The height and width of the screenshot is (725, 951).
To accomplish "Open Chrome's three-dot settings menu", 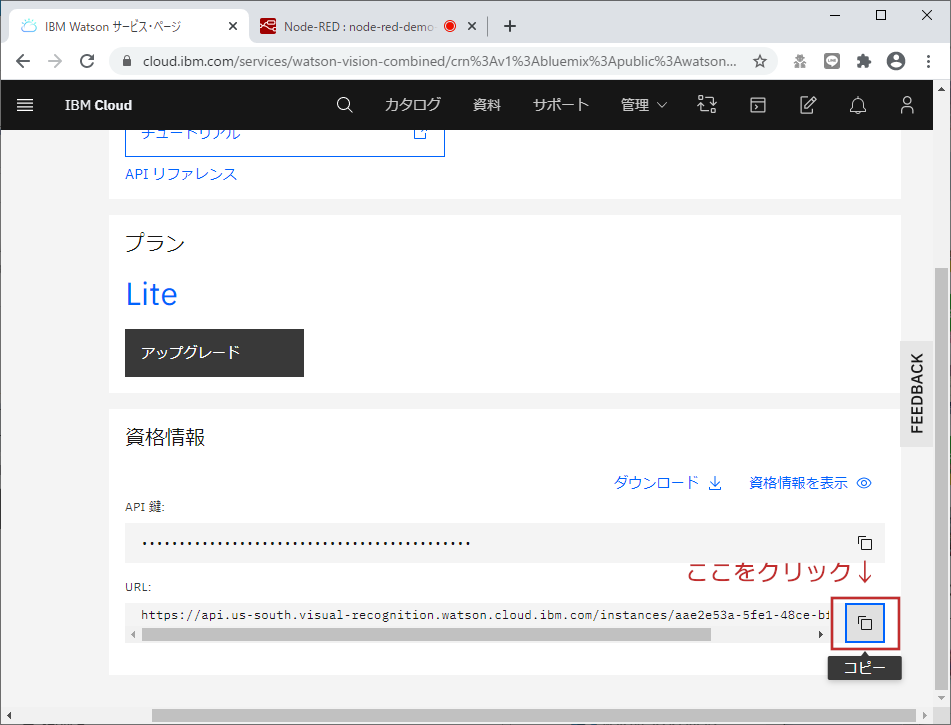I will pyautogui.click(x=927, y=61).
